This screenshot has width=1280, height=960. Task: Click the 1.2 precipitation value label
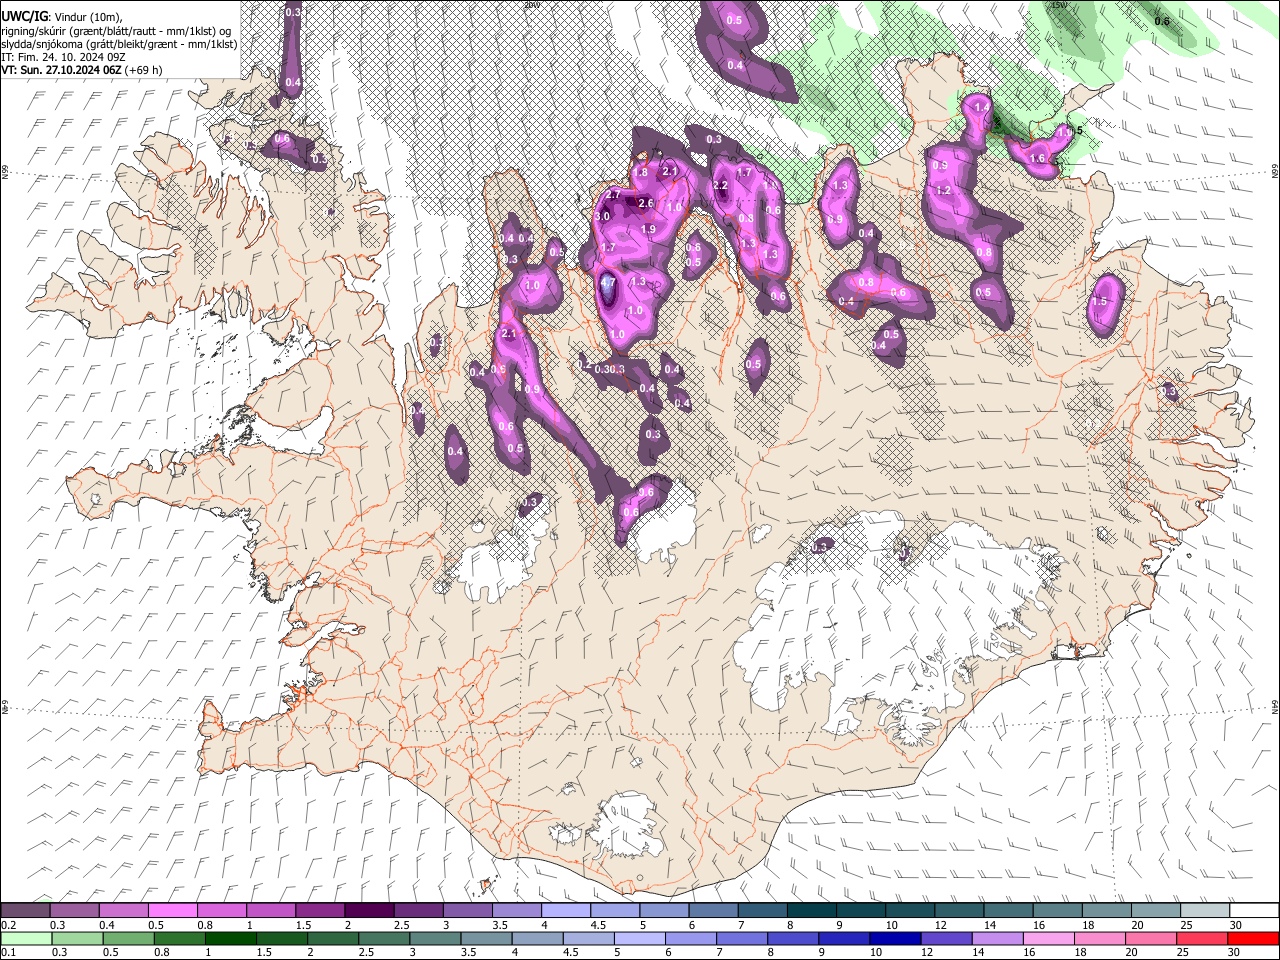pyautogui.click(x=943, y=191)
